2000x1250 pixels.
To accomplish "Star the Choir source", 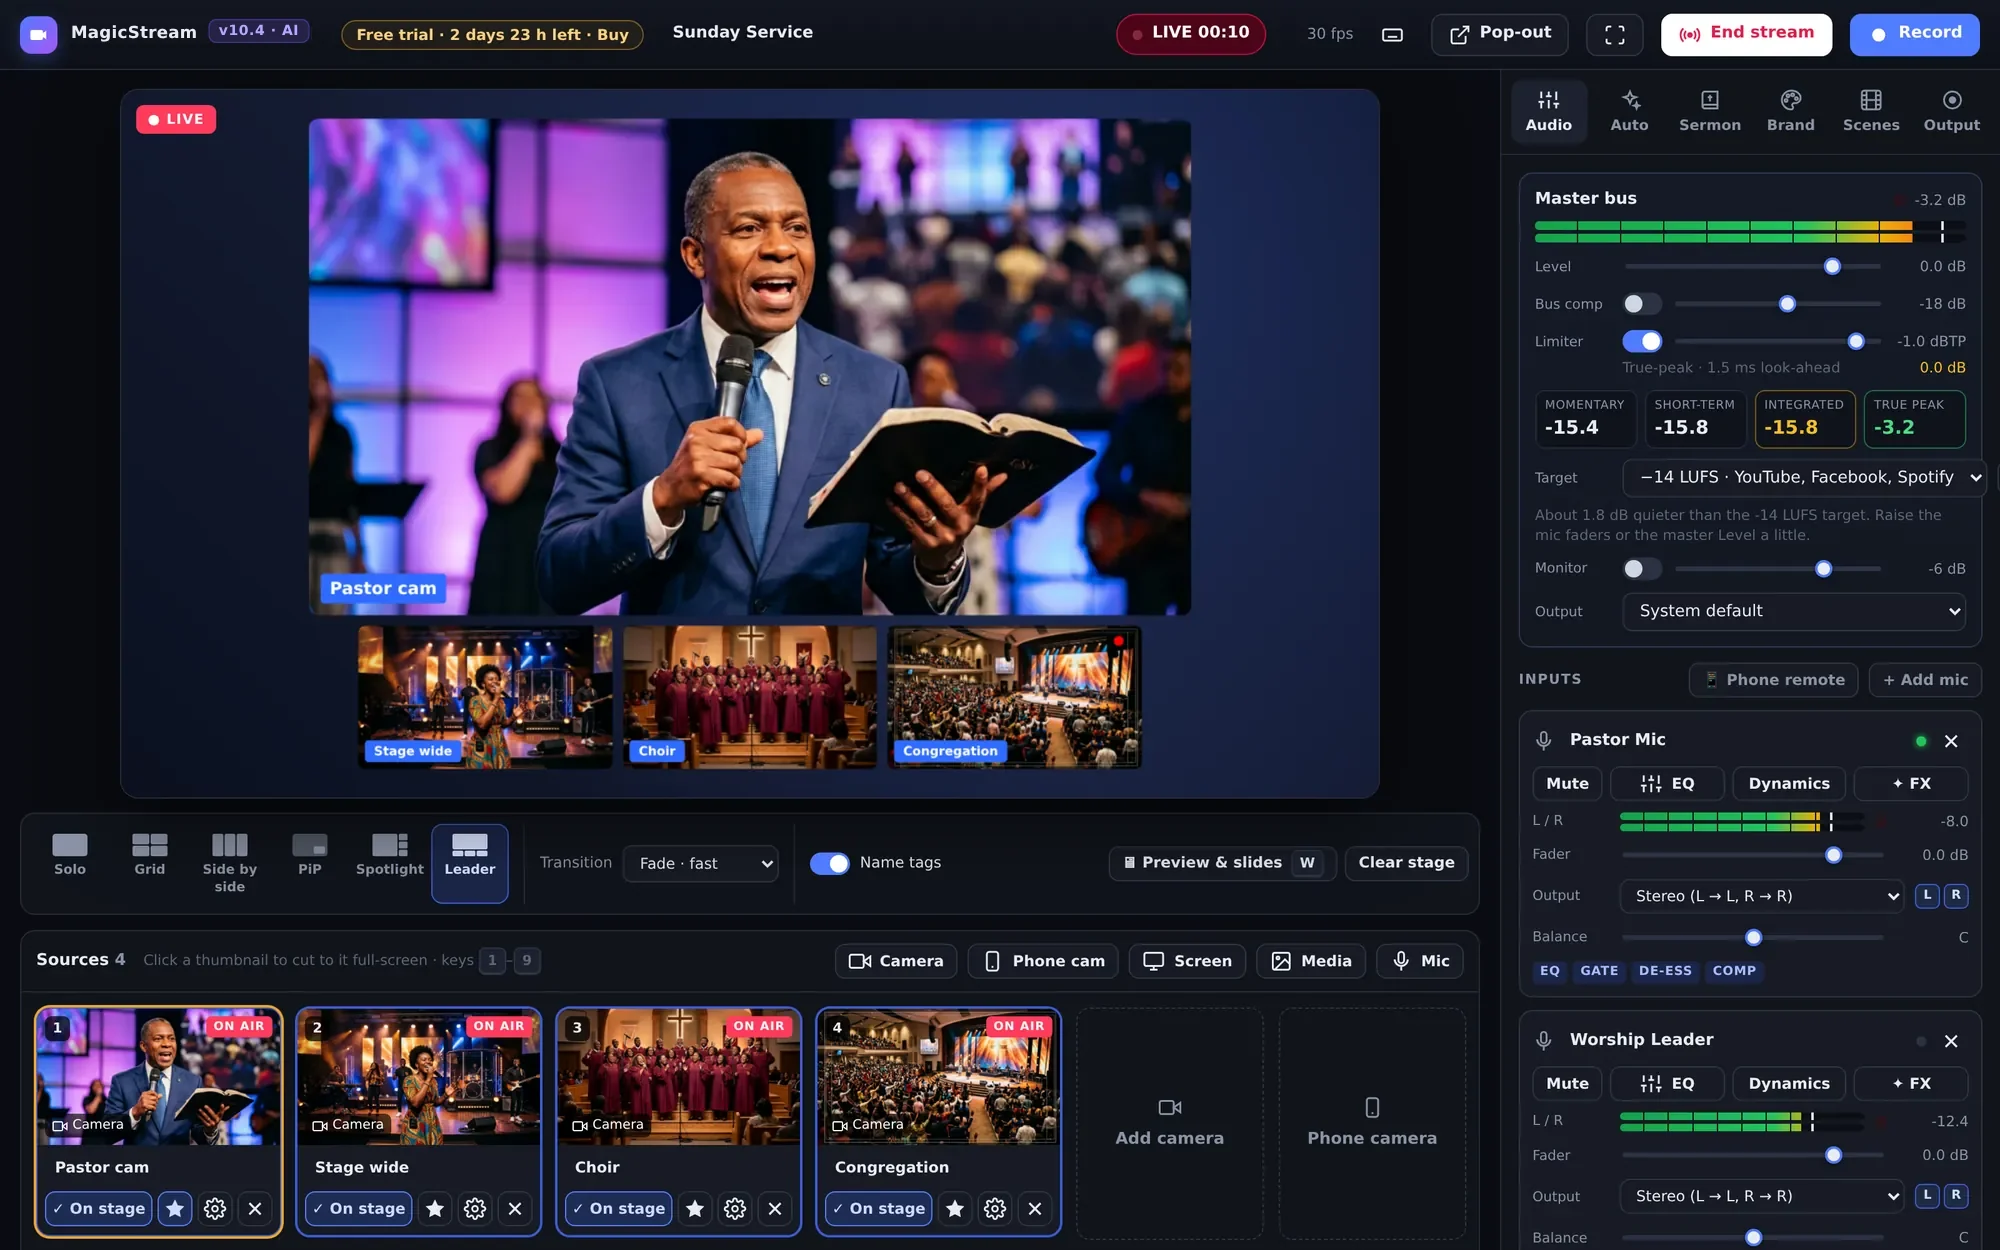I will click(695, 1209).
